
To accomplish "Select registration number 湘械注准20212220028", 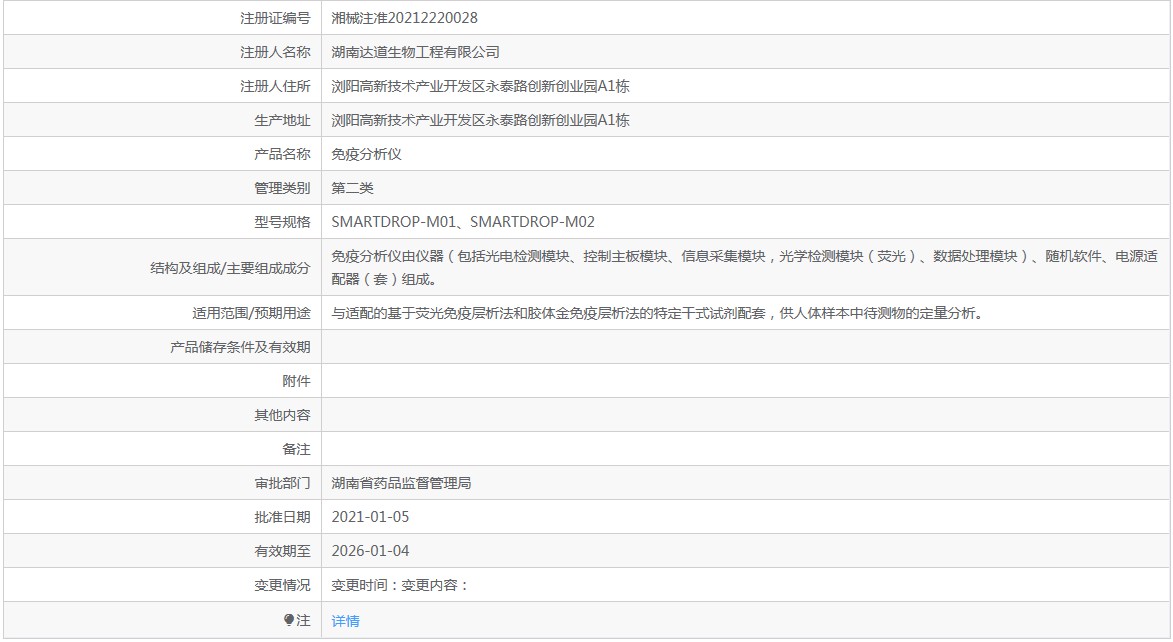I will click(x=404, y=18).
